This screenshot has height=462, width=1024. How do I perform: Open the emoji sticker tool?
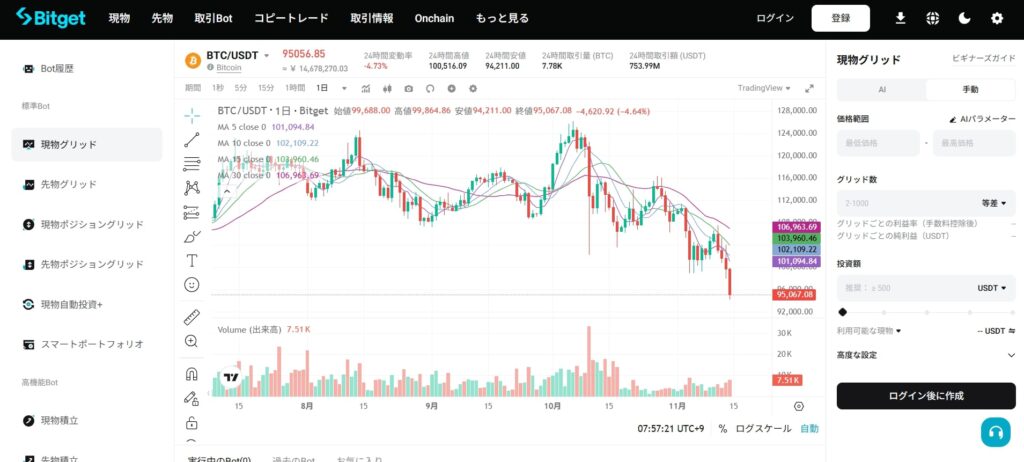[192, 285]
